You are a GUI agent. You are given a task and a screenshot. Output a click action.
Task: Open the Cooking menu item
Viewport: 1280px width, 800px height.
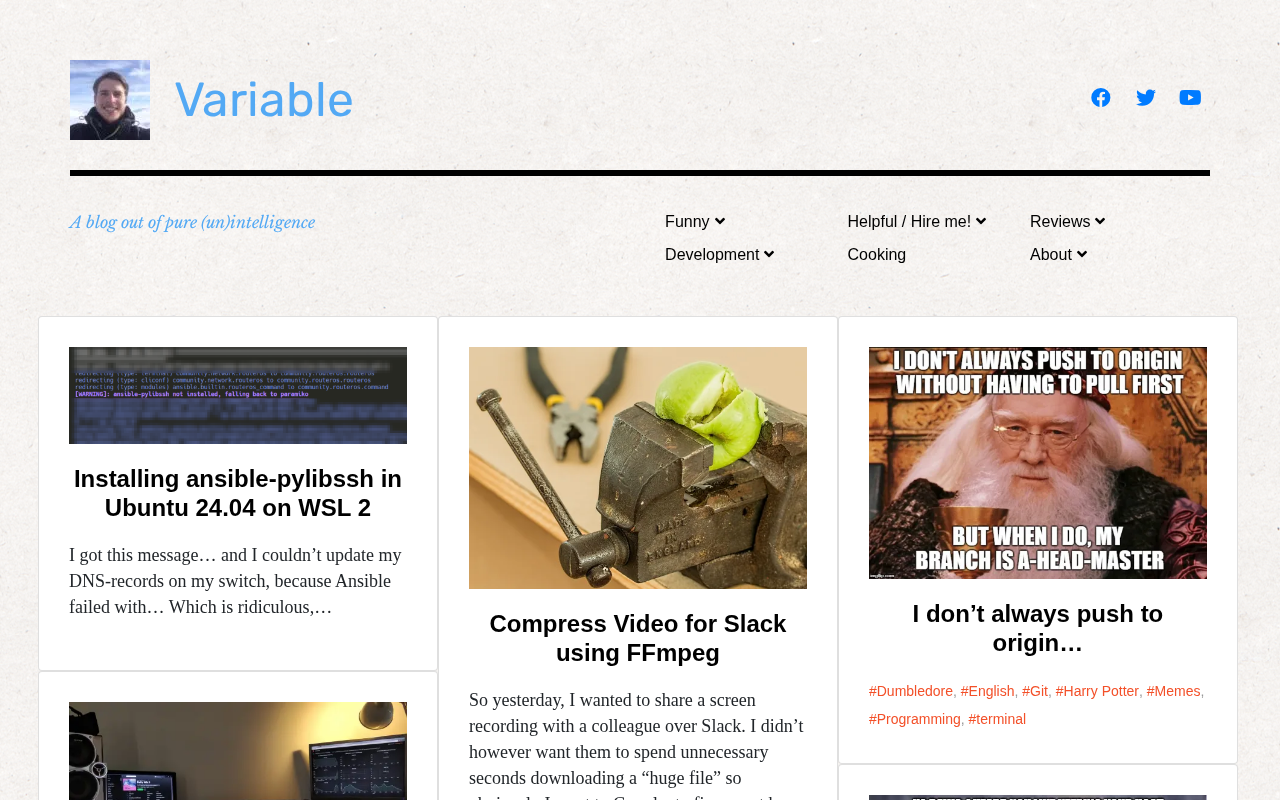(x=877, y=254)
